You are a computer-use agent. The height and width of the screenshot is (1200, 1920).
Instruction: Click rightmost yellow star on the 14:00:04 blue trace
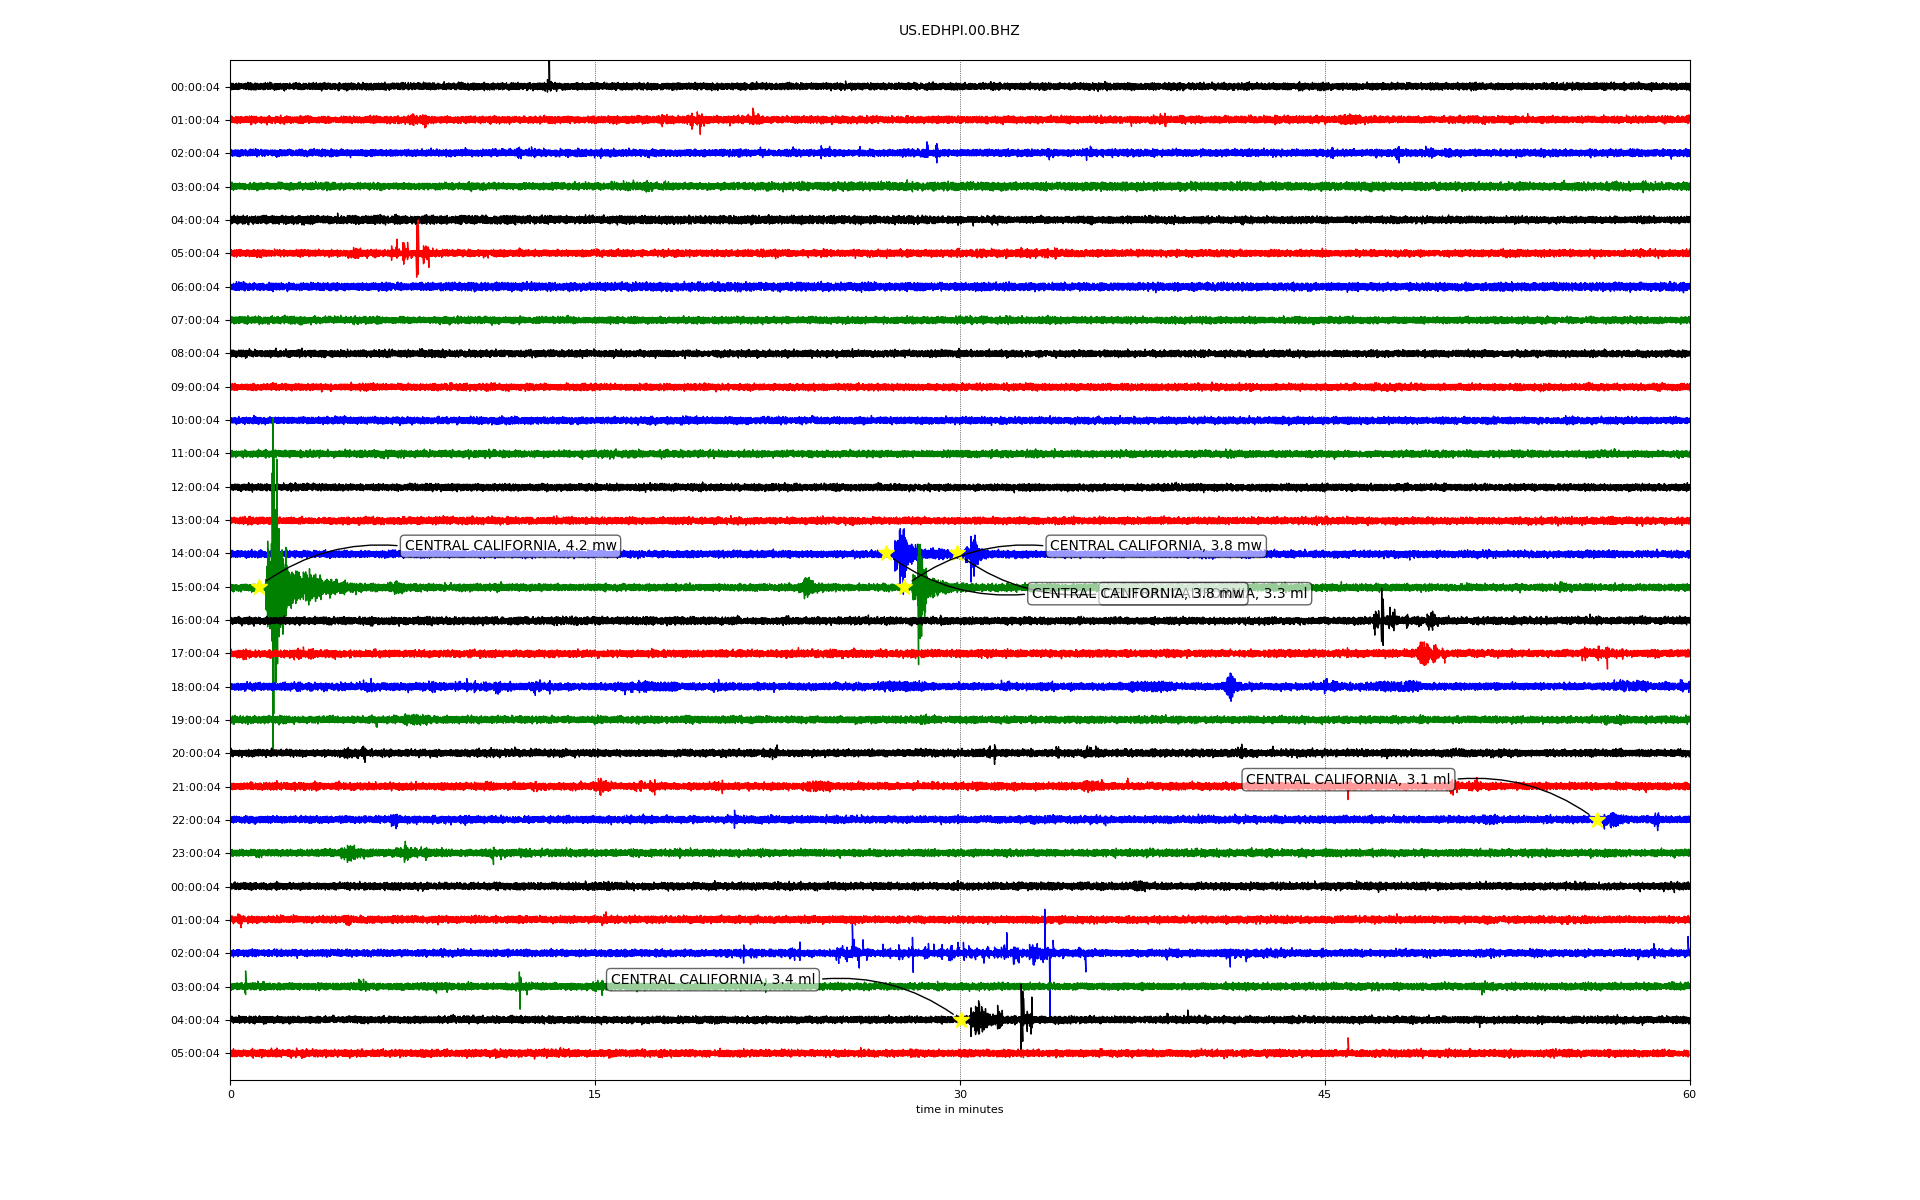click(x=958, y=552)
